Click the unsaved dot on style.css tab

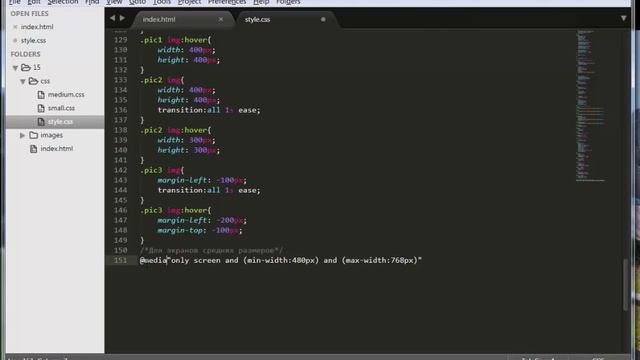click(x=323, y=19)
